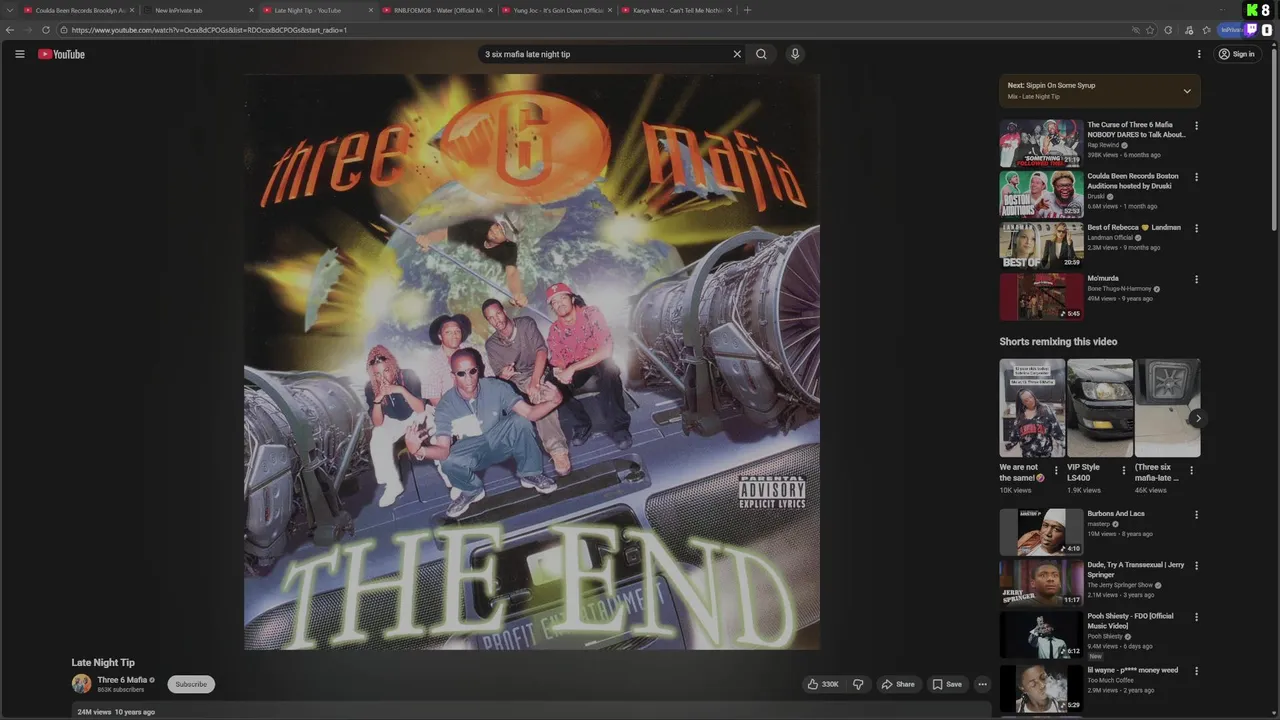Open the favorites list icon

click(x=1207, y=30)
